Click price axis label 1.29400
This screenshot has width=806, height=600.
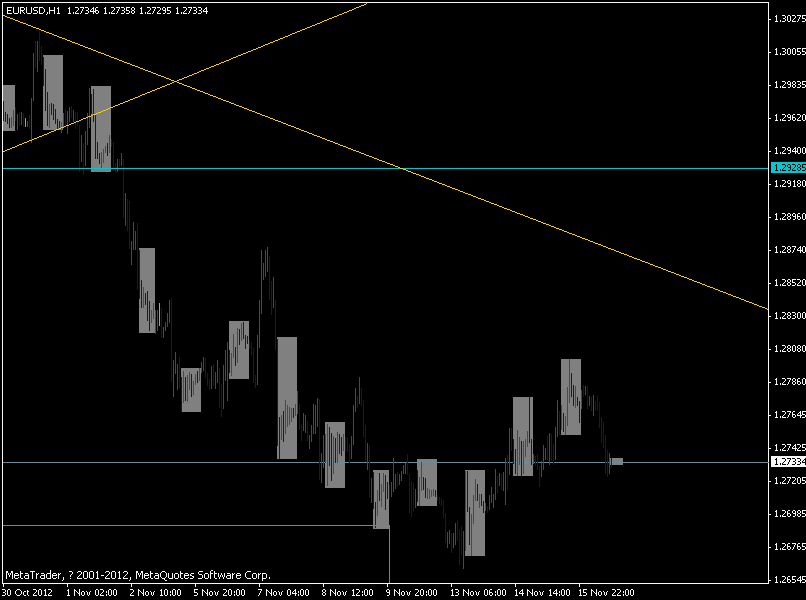click(x=790, y=151)
